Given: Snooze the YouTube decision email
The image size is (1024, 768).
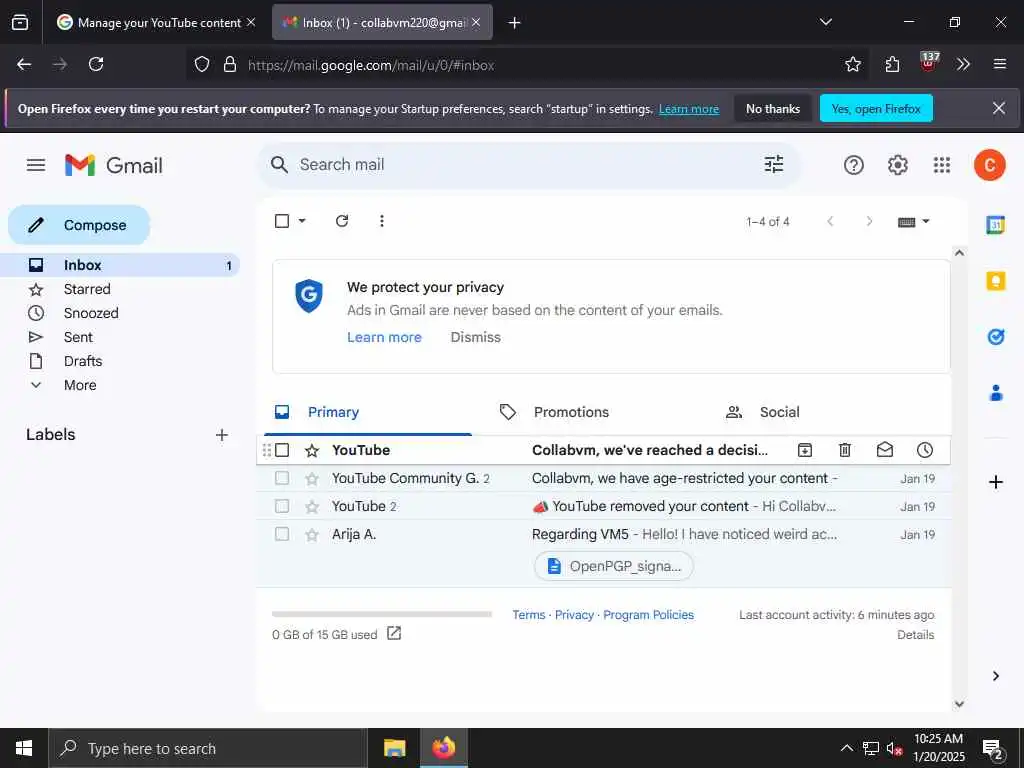Looking at the screenshot, I should coord(925,450).
